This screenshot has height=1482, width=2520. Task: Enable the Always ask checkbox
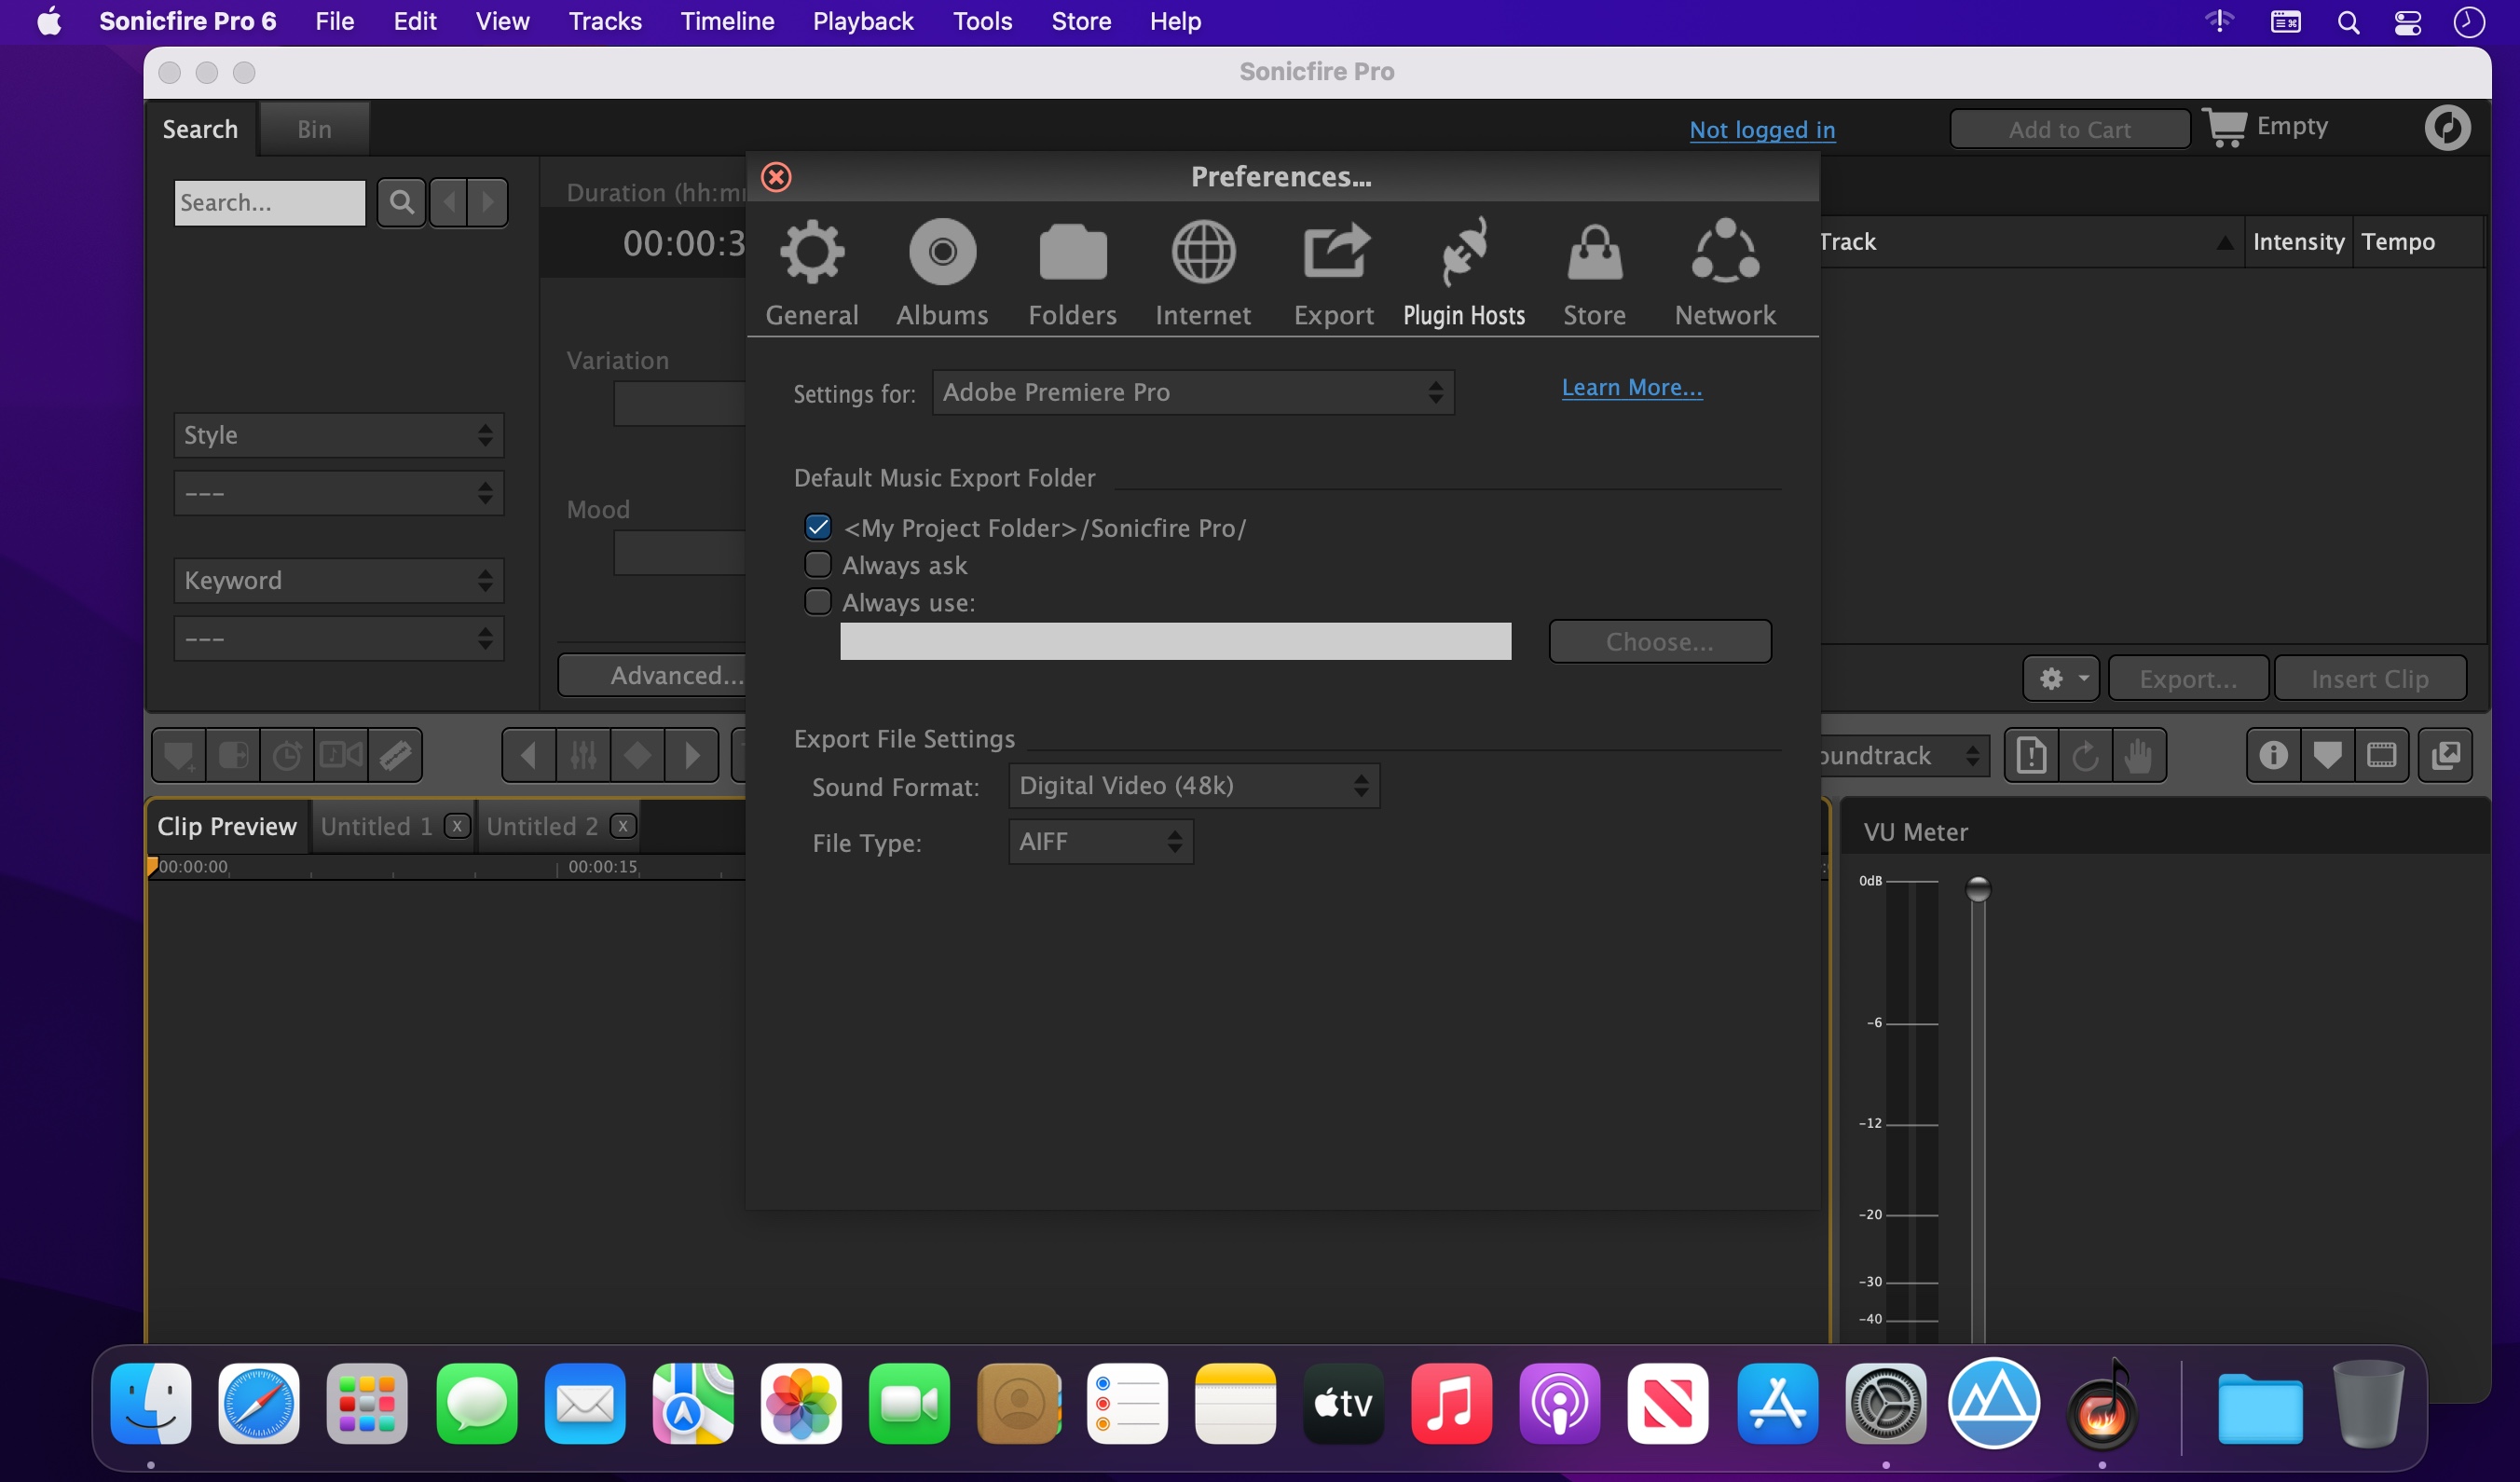[x=817, y=565]
